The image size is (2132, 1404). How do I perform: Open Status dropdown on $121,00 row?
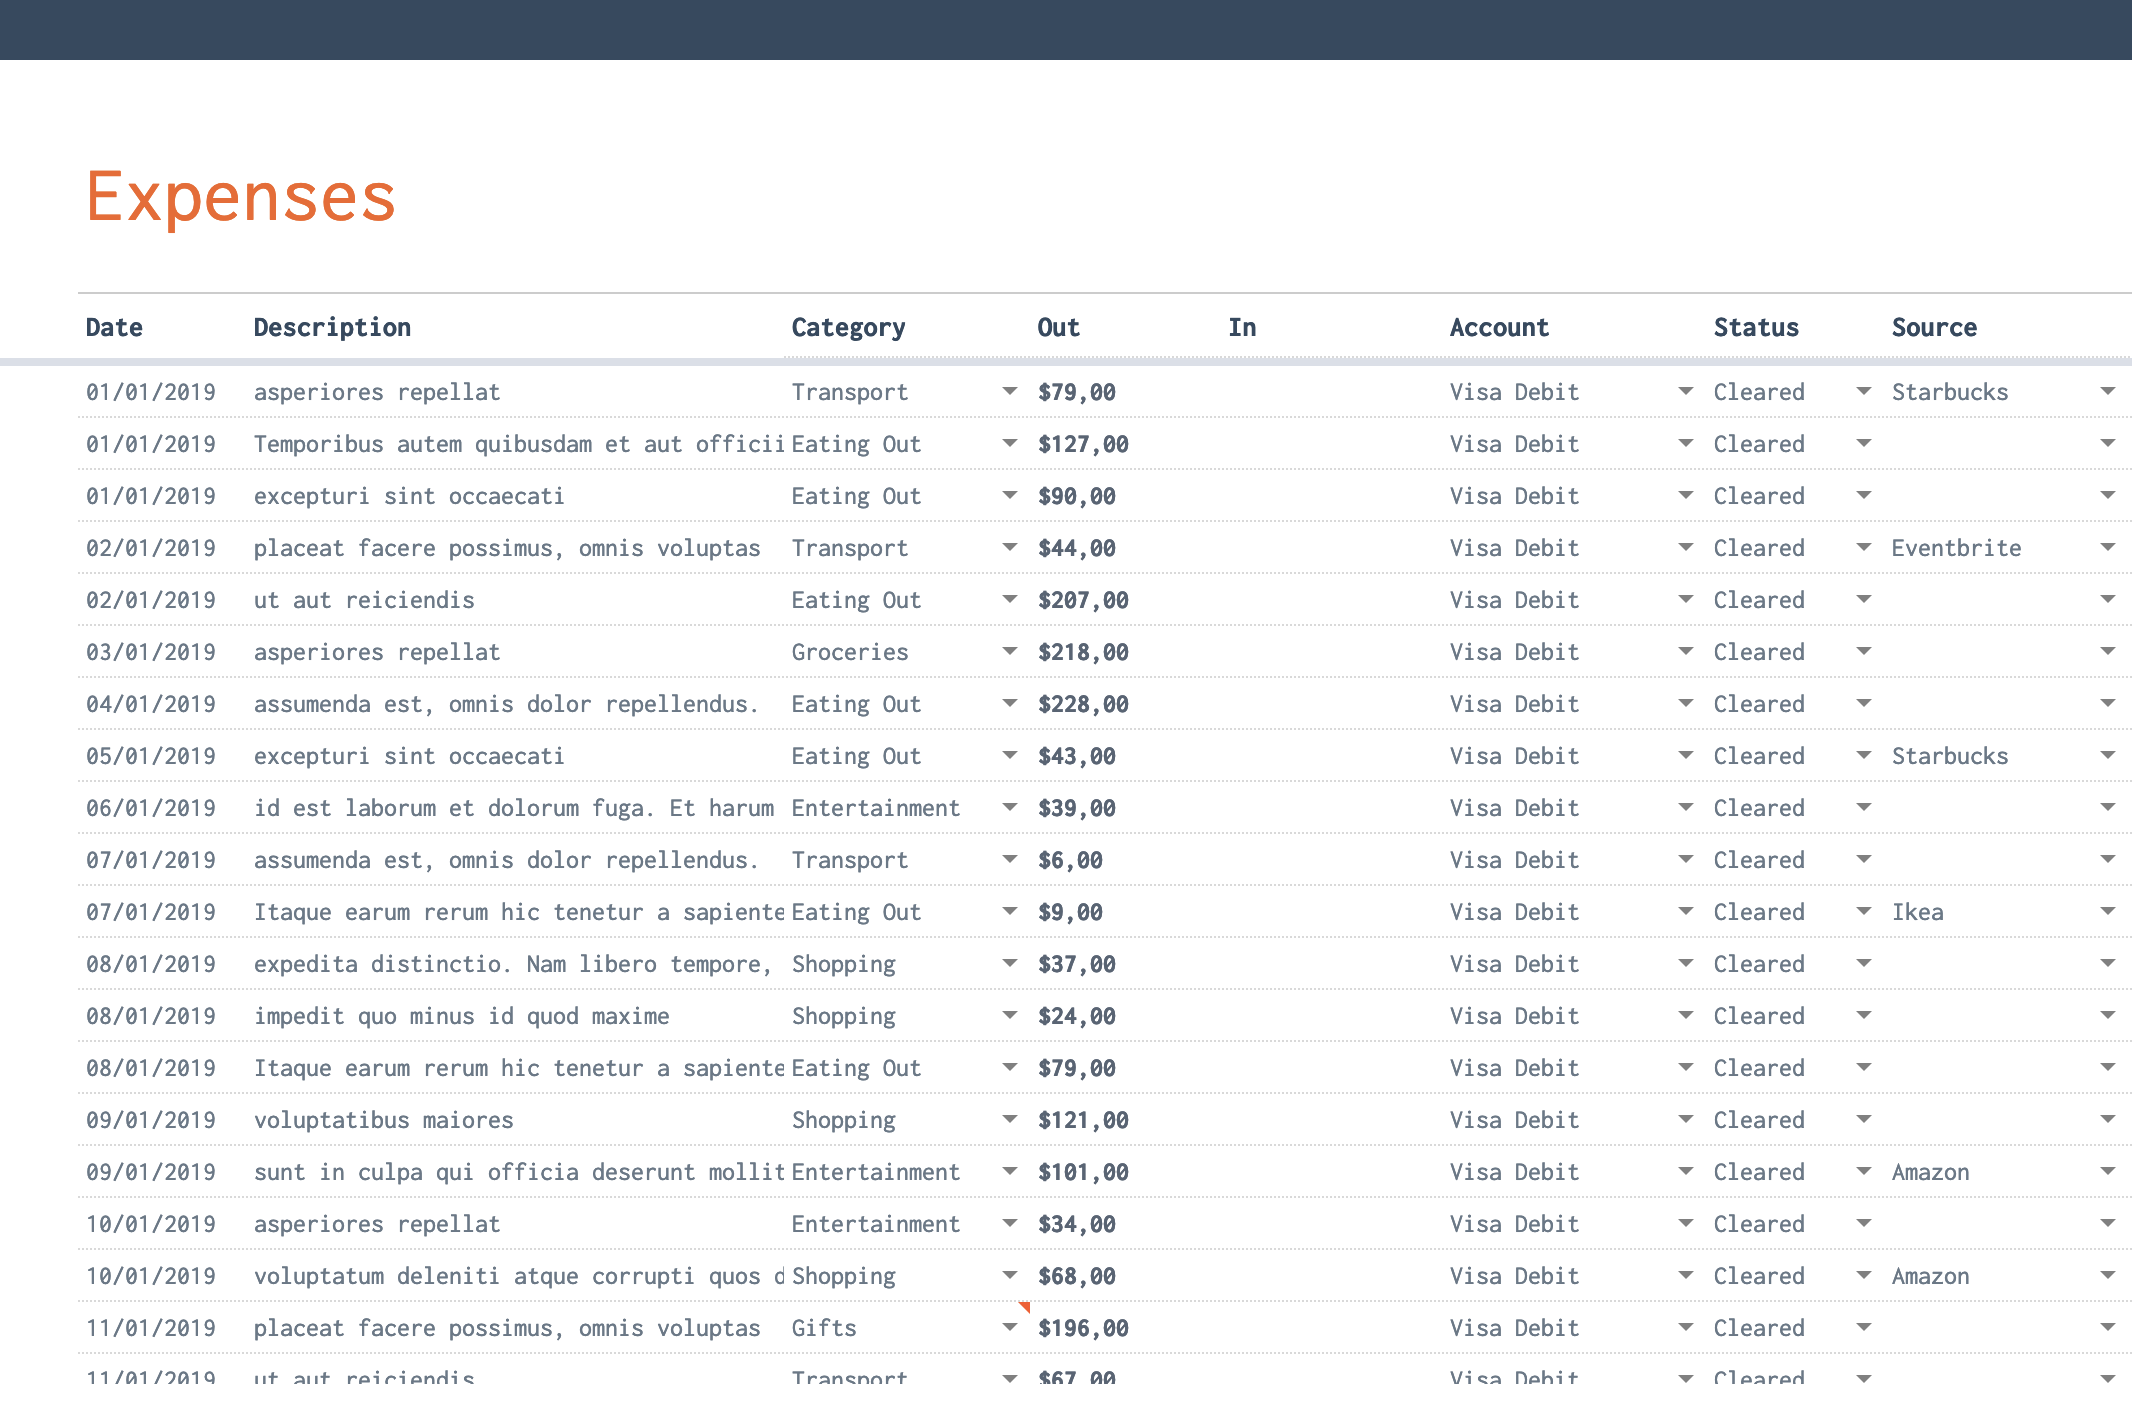pyautogui.click(x=1863, y=1120)
